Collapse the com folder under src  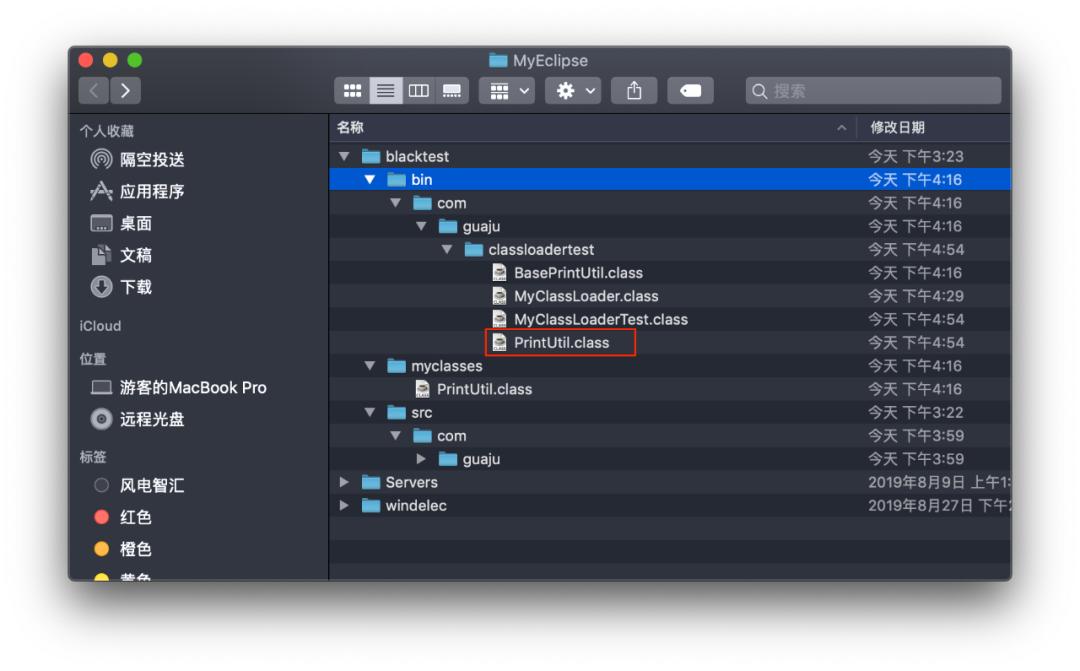pos(395,436)
